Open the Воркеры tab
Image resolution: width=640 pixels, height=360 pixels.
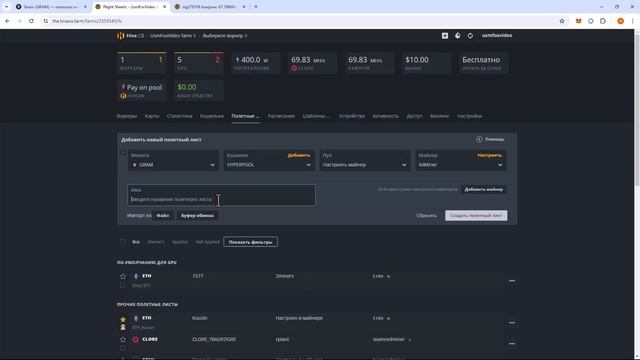tap(127, 116)
